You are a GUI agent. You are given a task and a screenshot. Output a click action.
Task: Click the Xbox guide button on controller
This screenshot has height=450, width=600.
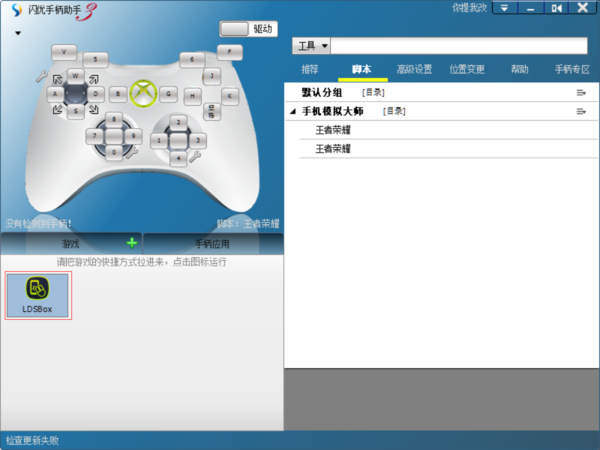[x=144, y=92]
